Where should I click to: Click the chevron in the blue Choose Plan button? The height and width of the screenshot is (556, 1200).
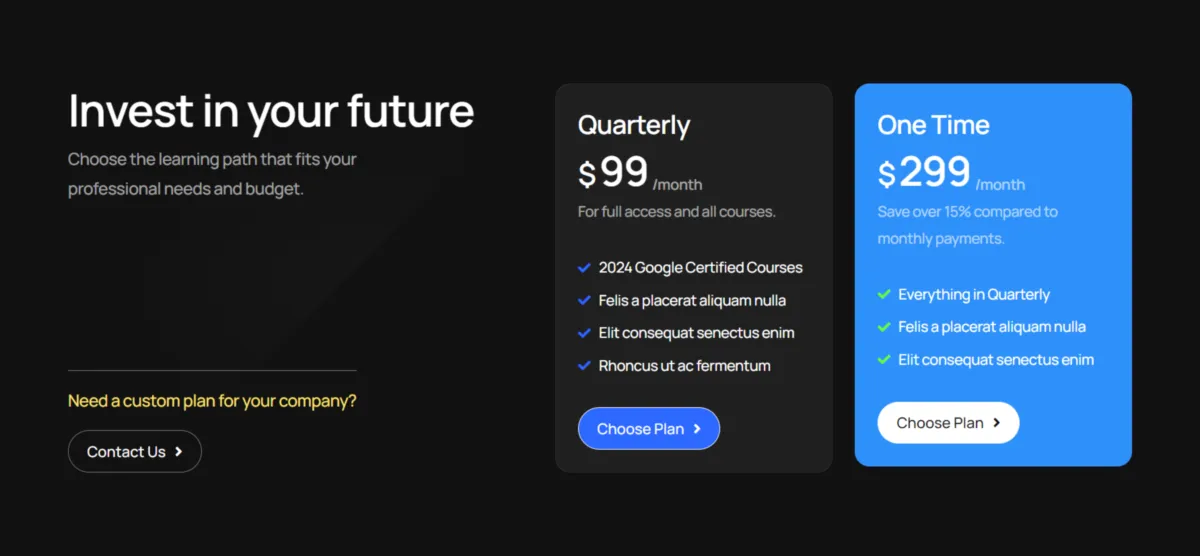[697, 429]
